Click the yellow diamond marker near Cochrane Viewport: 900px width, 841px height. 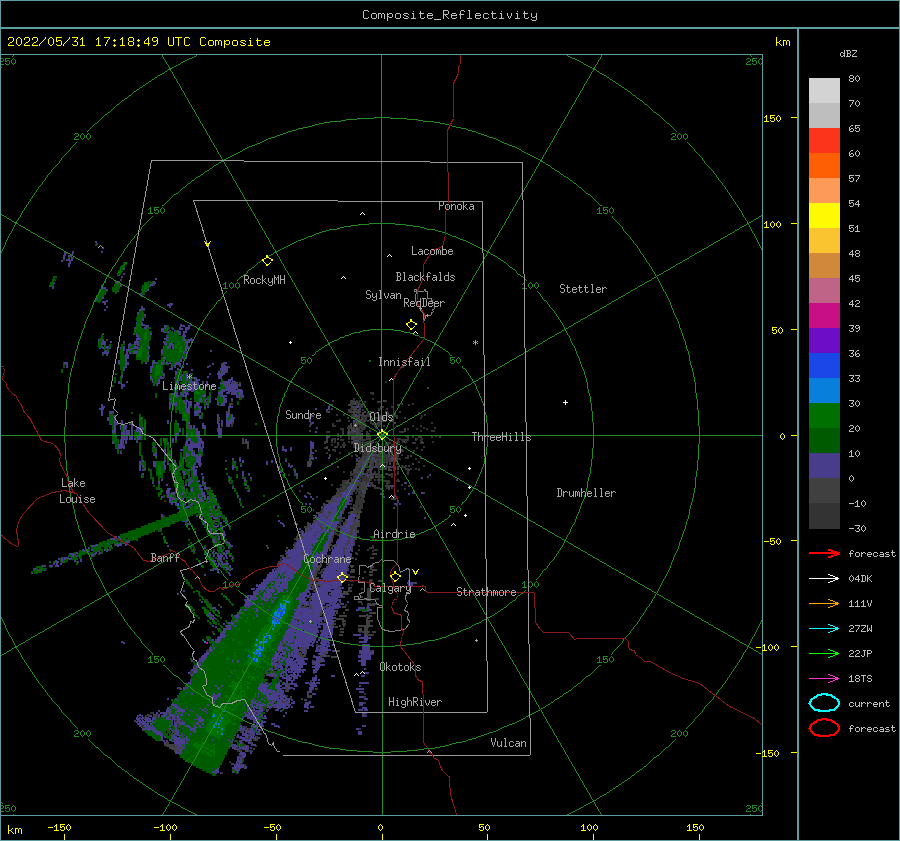coord(343,577)
